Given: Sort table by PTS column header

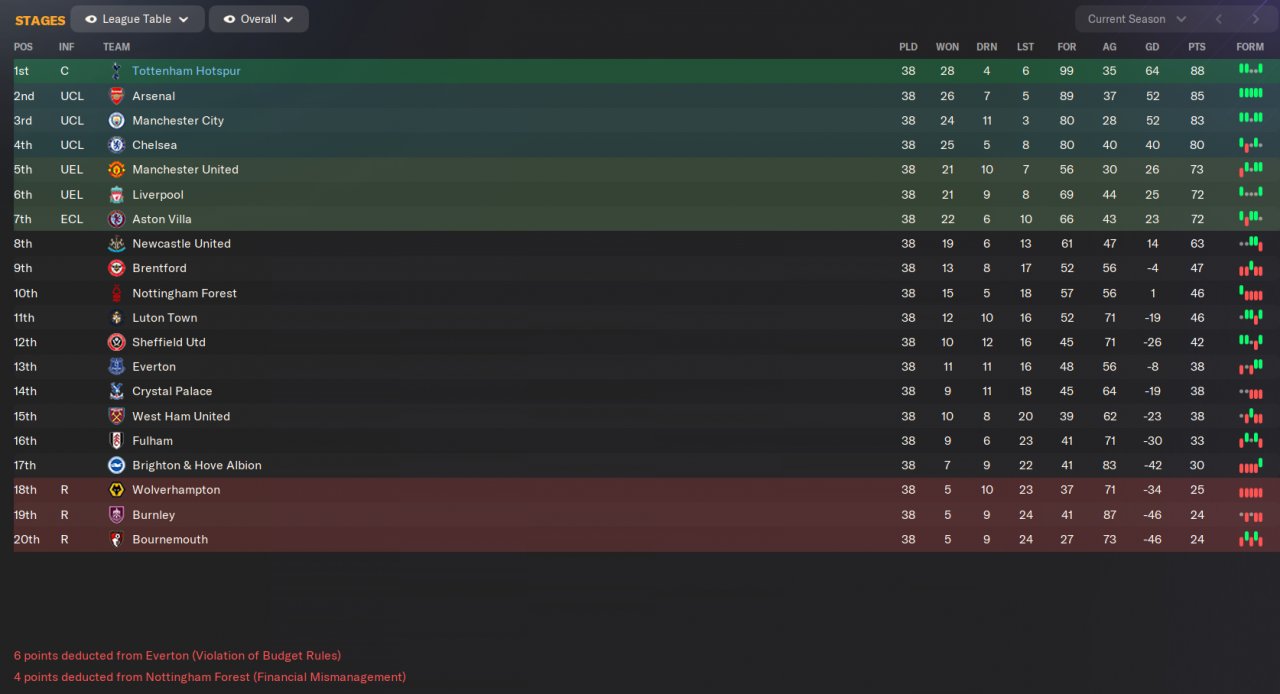Looking at the screenshot, I should pyautogui.click(x=1196, y=47).
